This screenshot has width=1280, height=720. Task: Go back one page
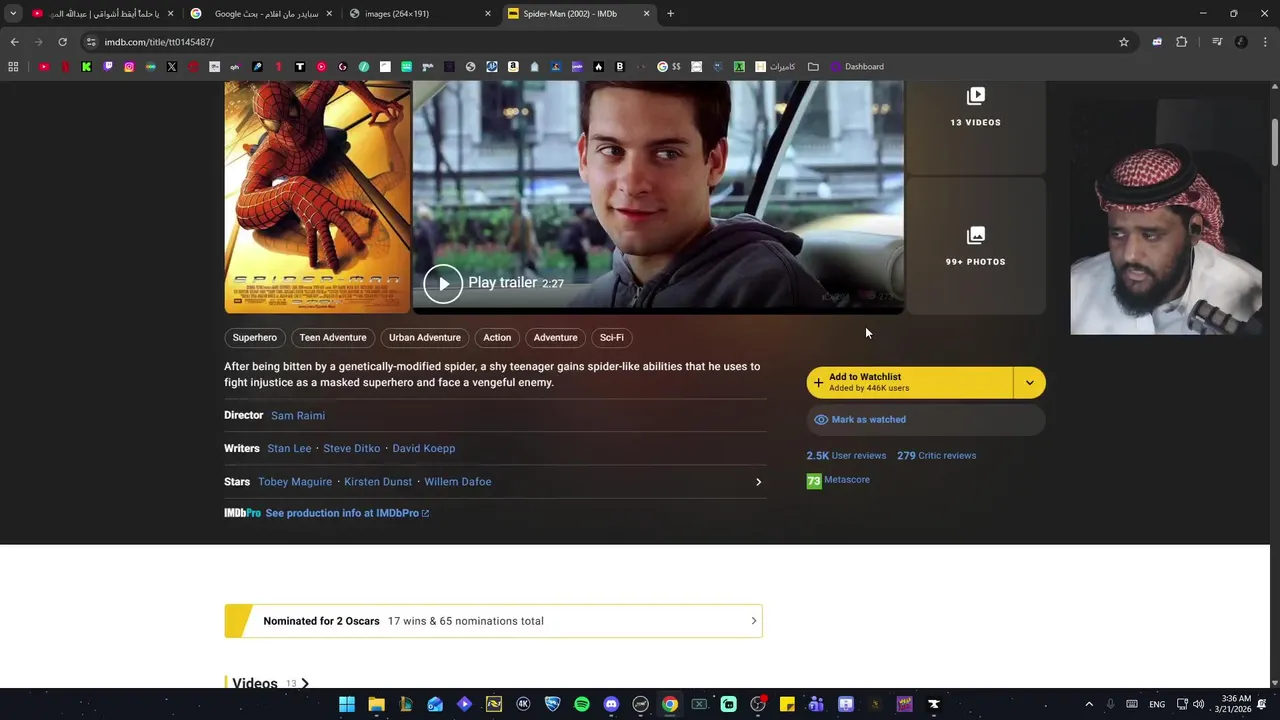[x=14, y=42]
